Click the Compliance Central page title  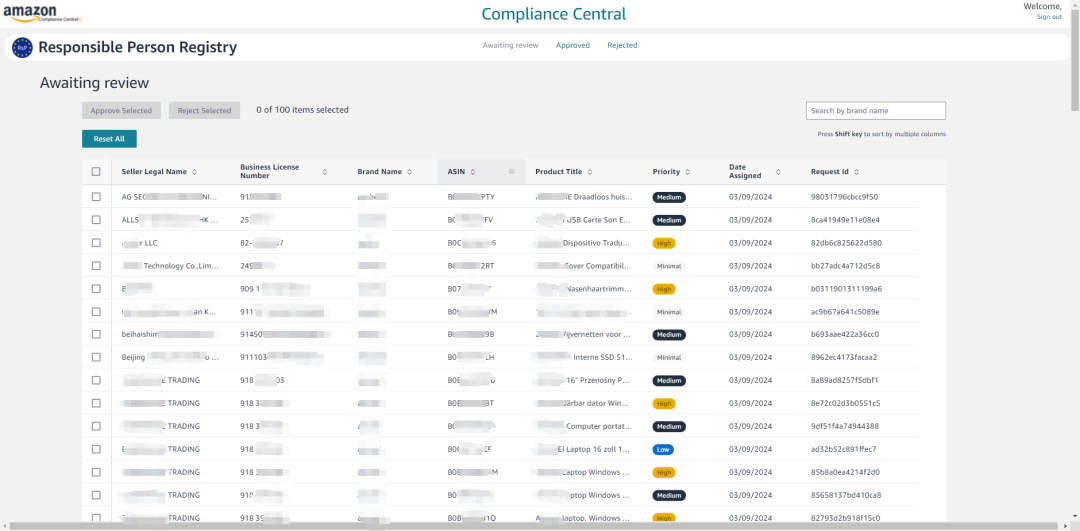point(554,14)
